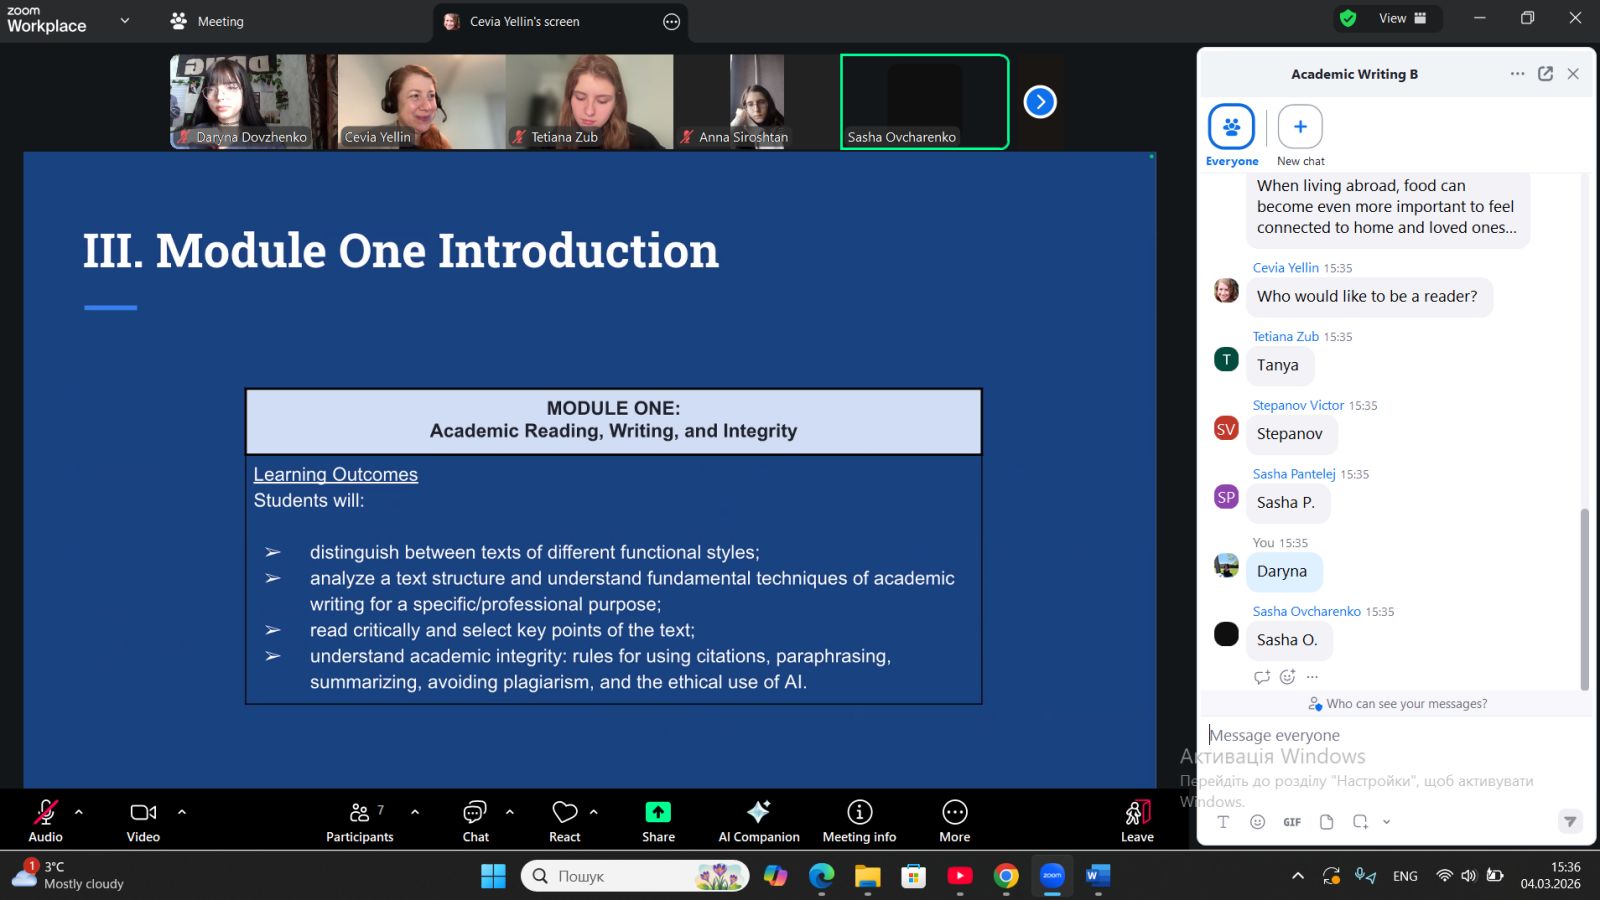Open the React emoji menu
1600x900 pixels.
point(565,821)
